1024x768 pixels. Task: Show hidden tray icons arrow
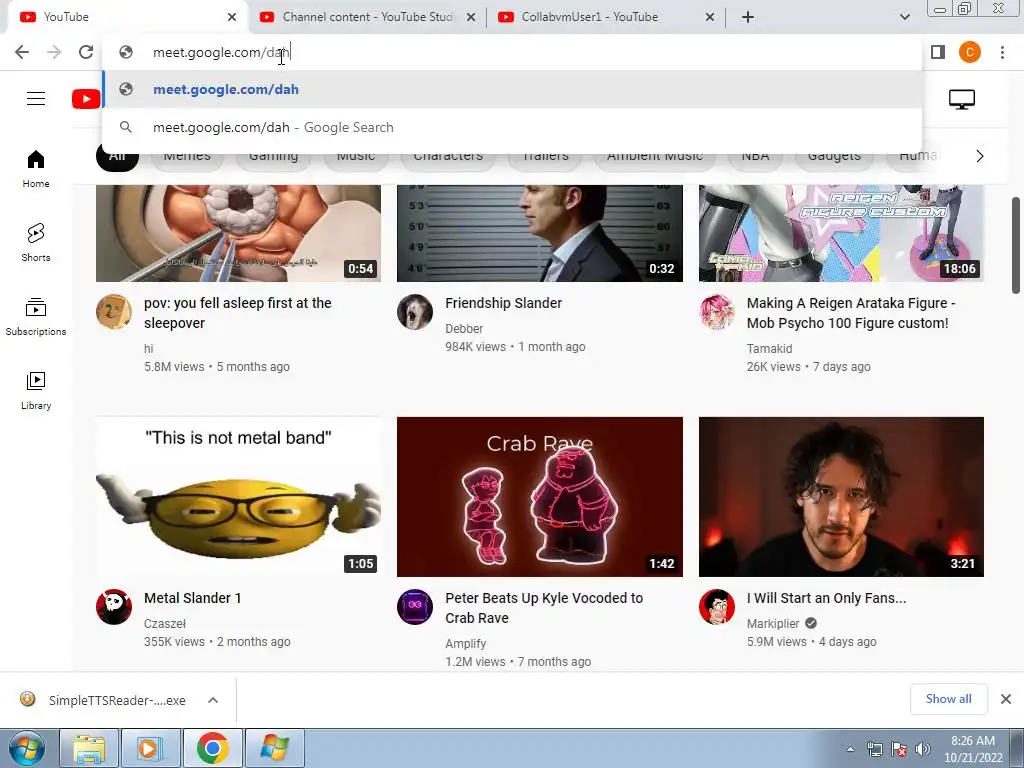point(850,749)
